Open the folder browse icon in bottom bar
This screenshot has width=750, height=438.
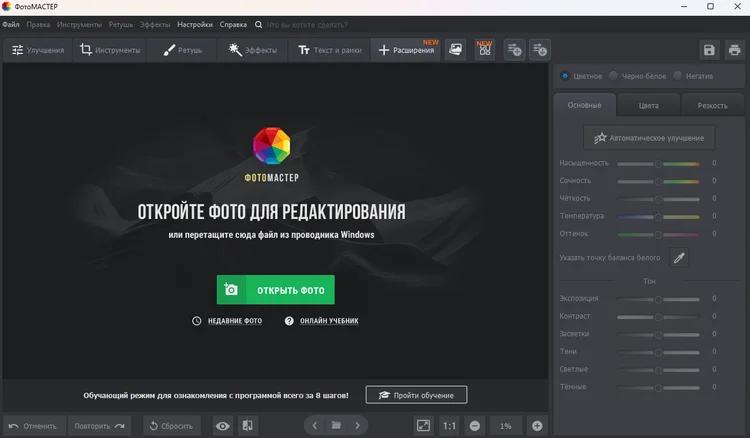[336, 426]
